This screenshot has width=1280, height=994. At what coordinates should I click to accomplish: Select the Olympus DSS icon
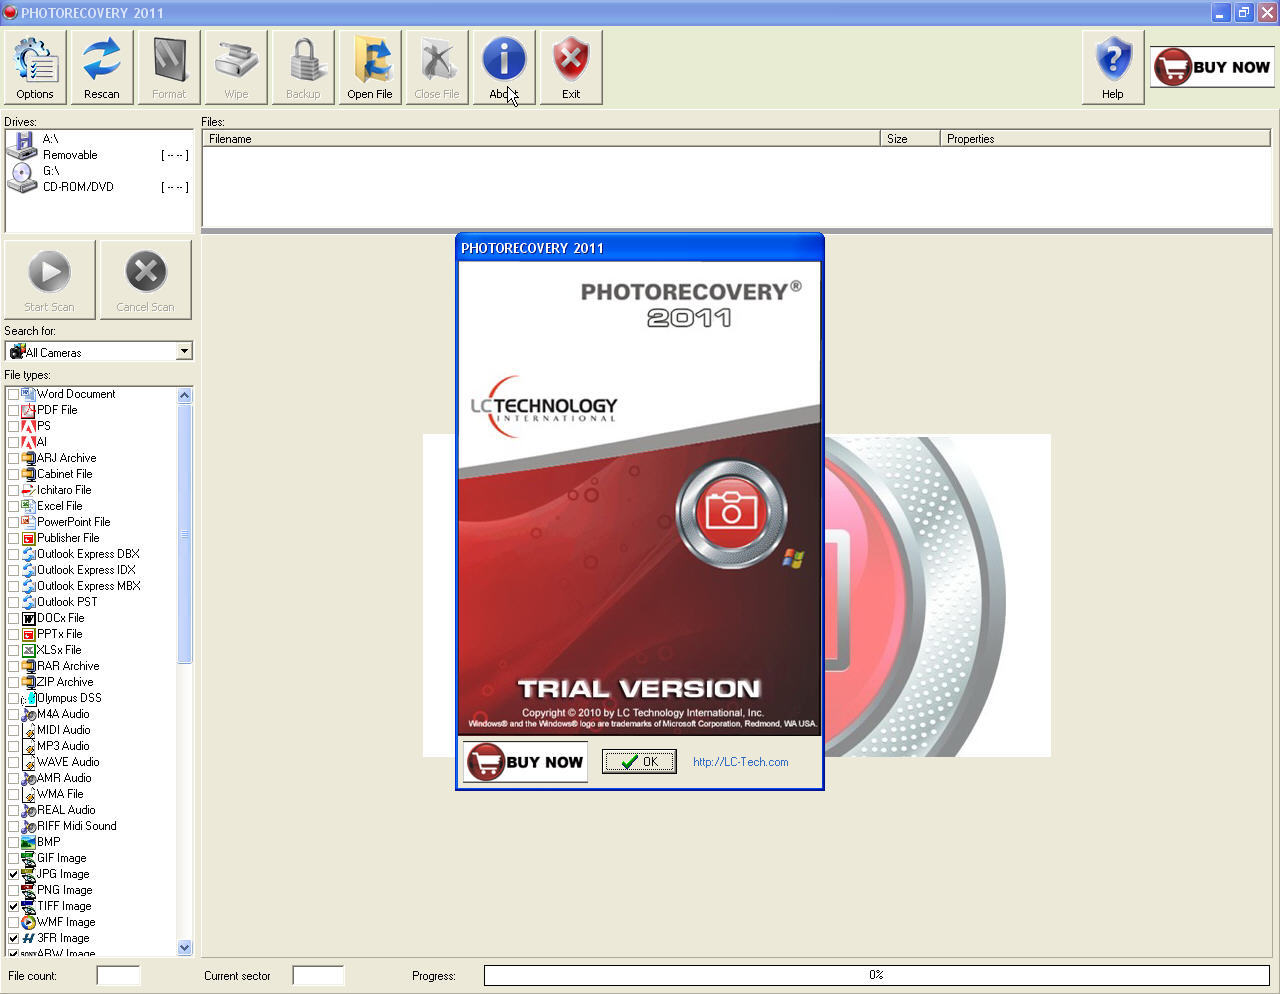[28, 698]
